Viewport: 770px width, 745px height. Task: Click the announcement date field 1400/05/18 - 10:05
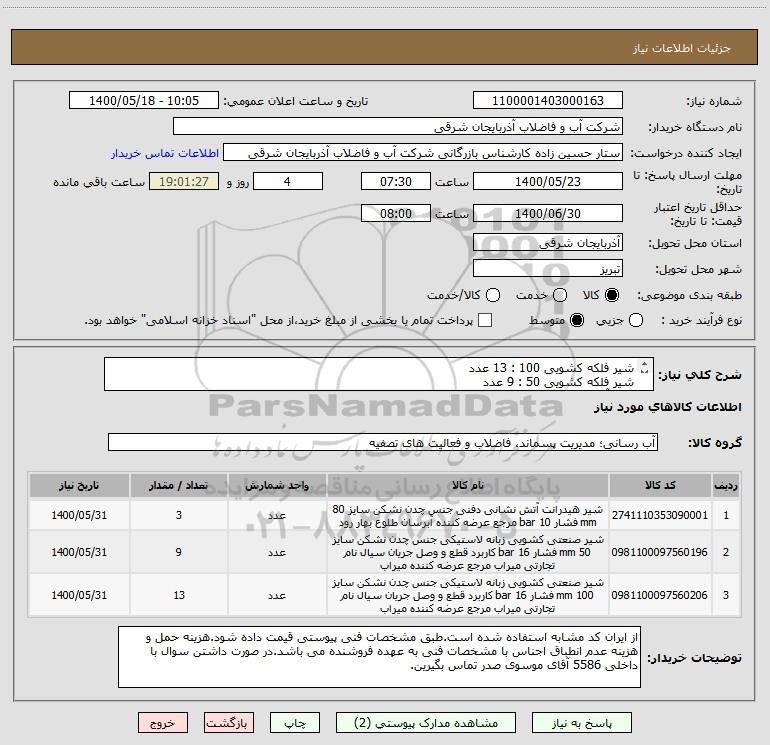coord(144,101)
